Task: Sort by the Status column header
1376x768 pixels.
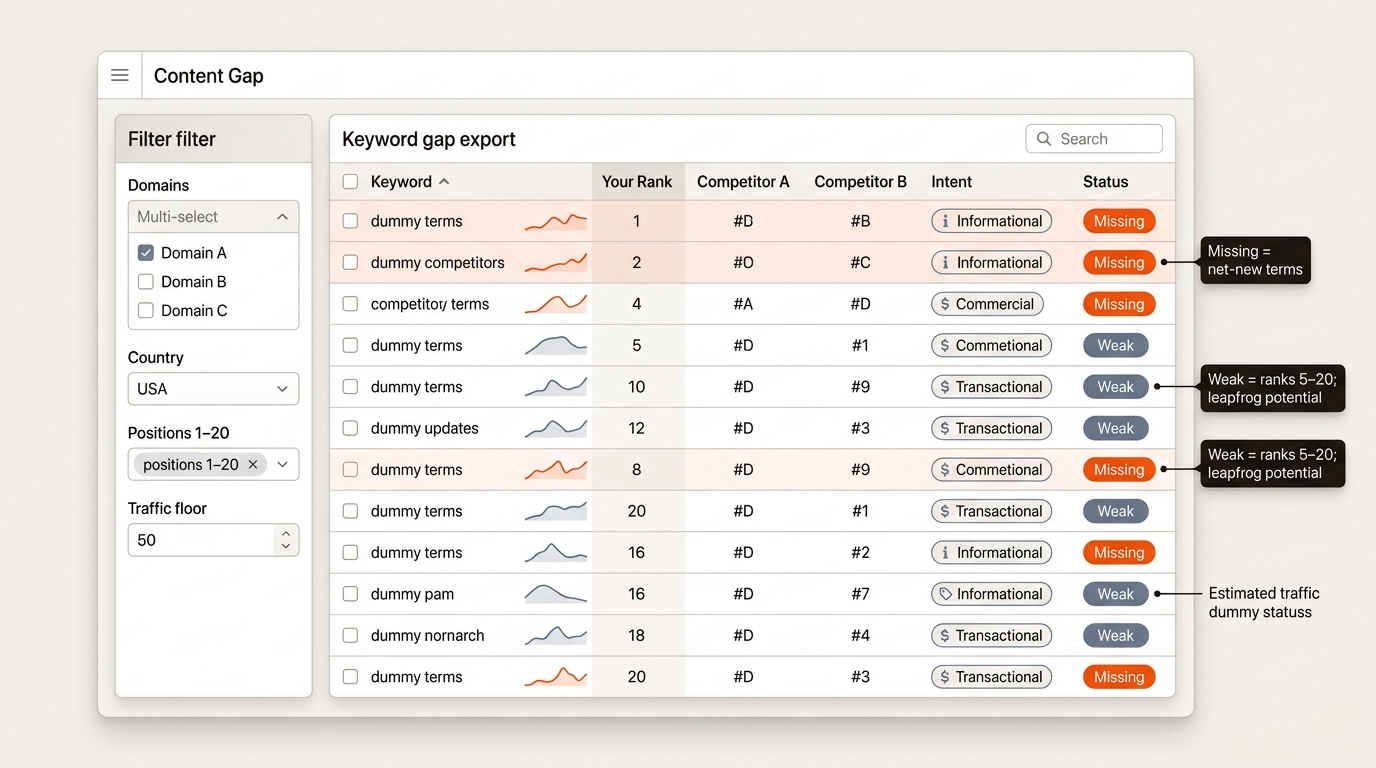Action: [x=1105, y=182]
